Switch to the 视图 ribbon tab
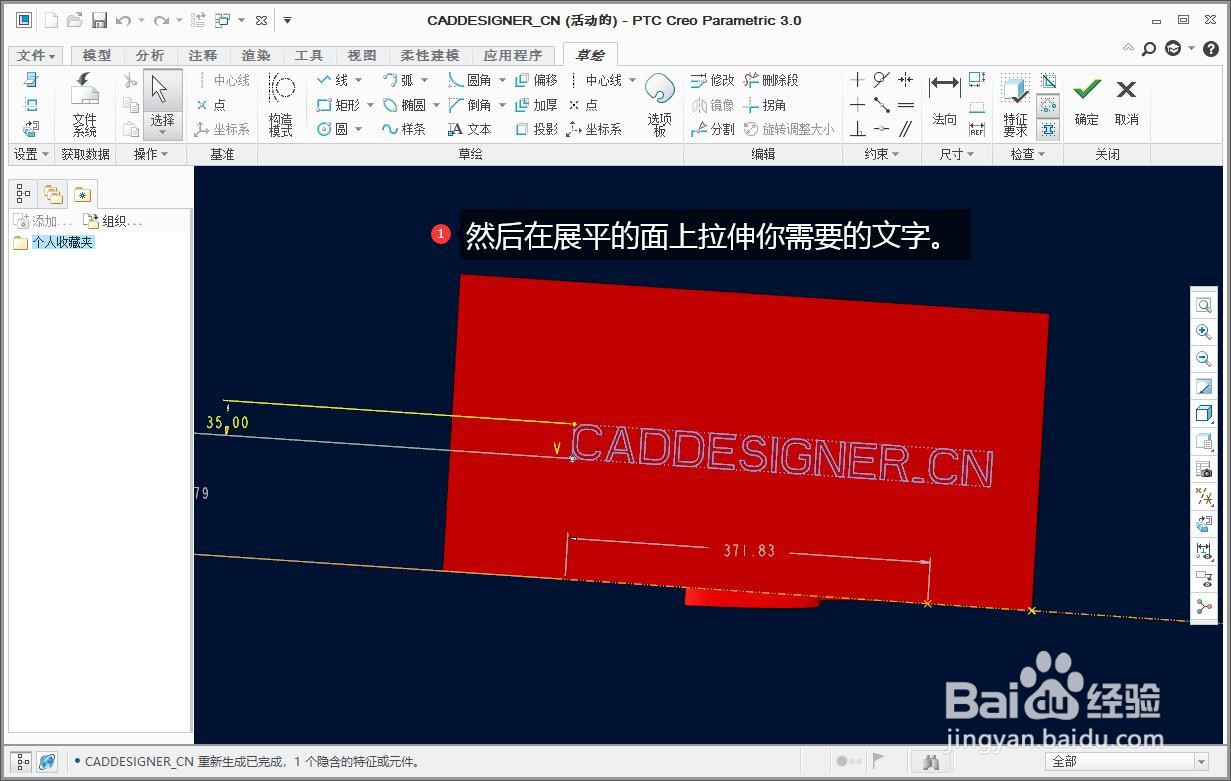Viewport: 1231px width, 781px height. point(362,56)
